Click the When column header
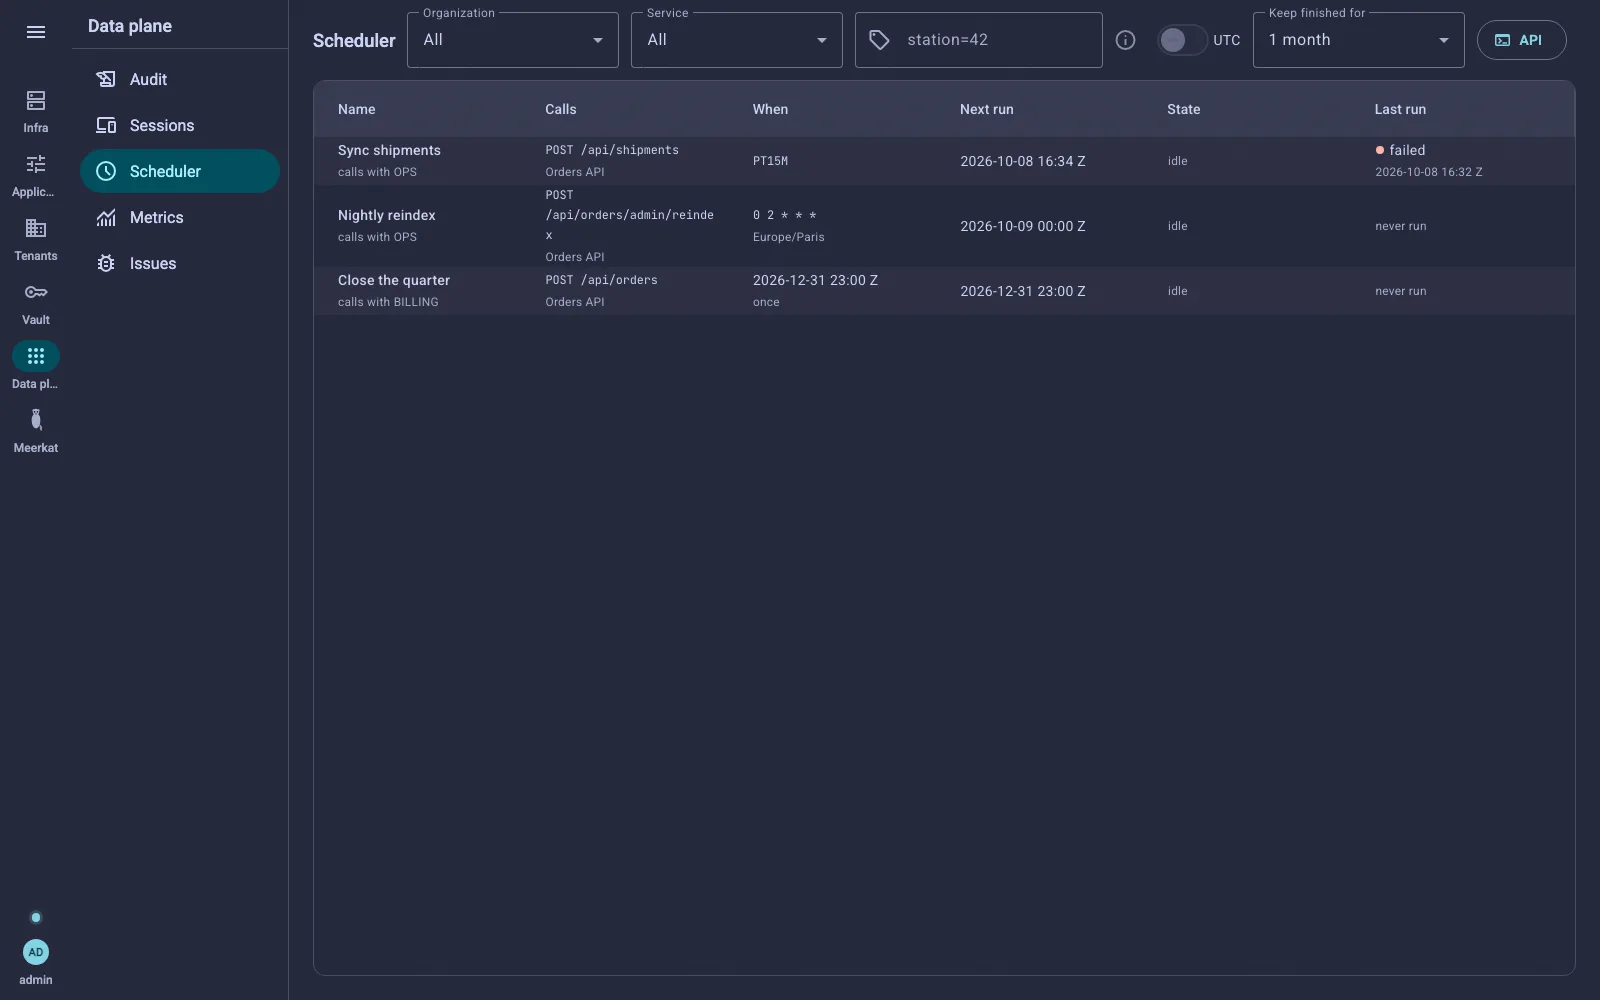Screen dimensions: 1600x1000 pyautogui.click(x=770, y=109)
